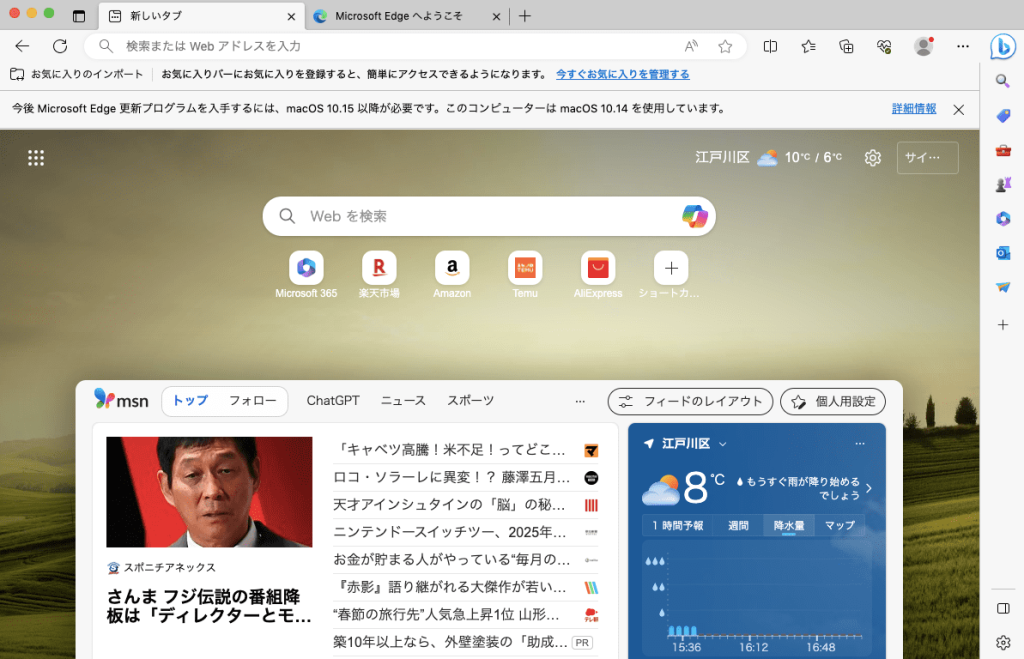This screenshot has height=659, width=1024.
Task: Reload the page with the refresh icon
Action: pyautogui.click(x=60, y=46)
